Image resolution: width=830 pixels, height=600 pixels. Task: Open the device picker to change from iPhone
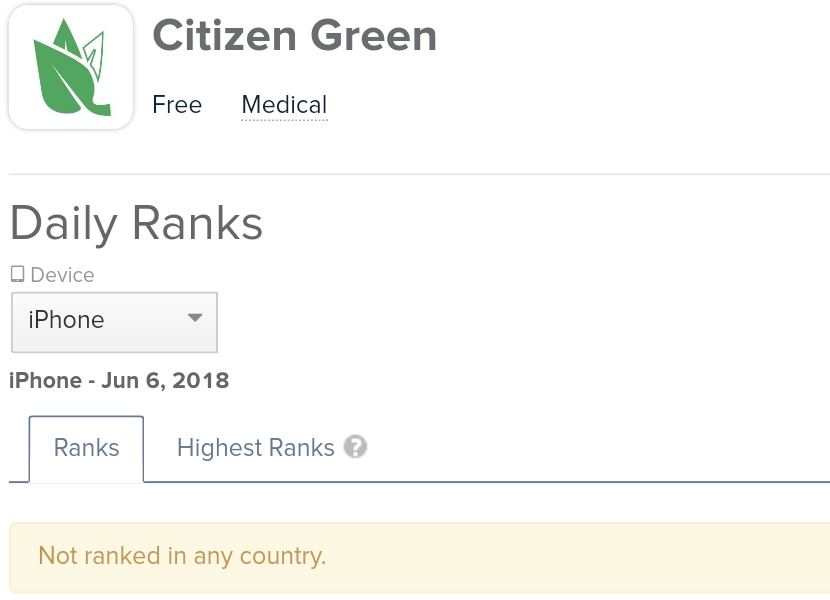pyautogui.click(x=113, y=321)
